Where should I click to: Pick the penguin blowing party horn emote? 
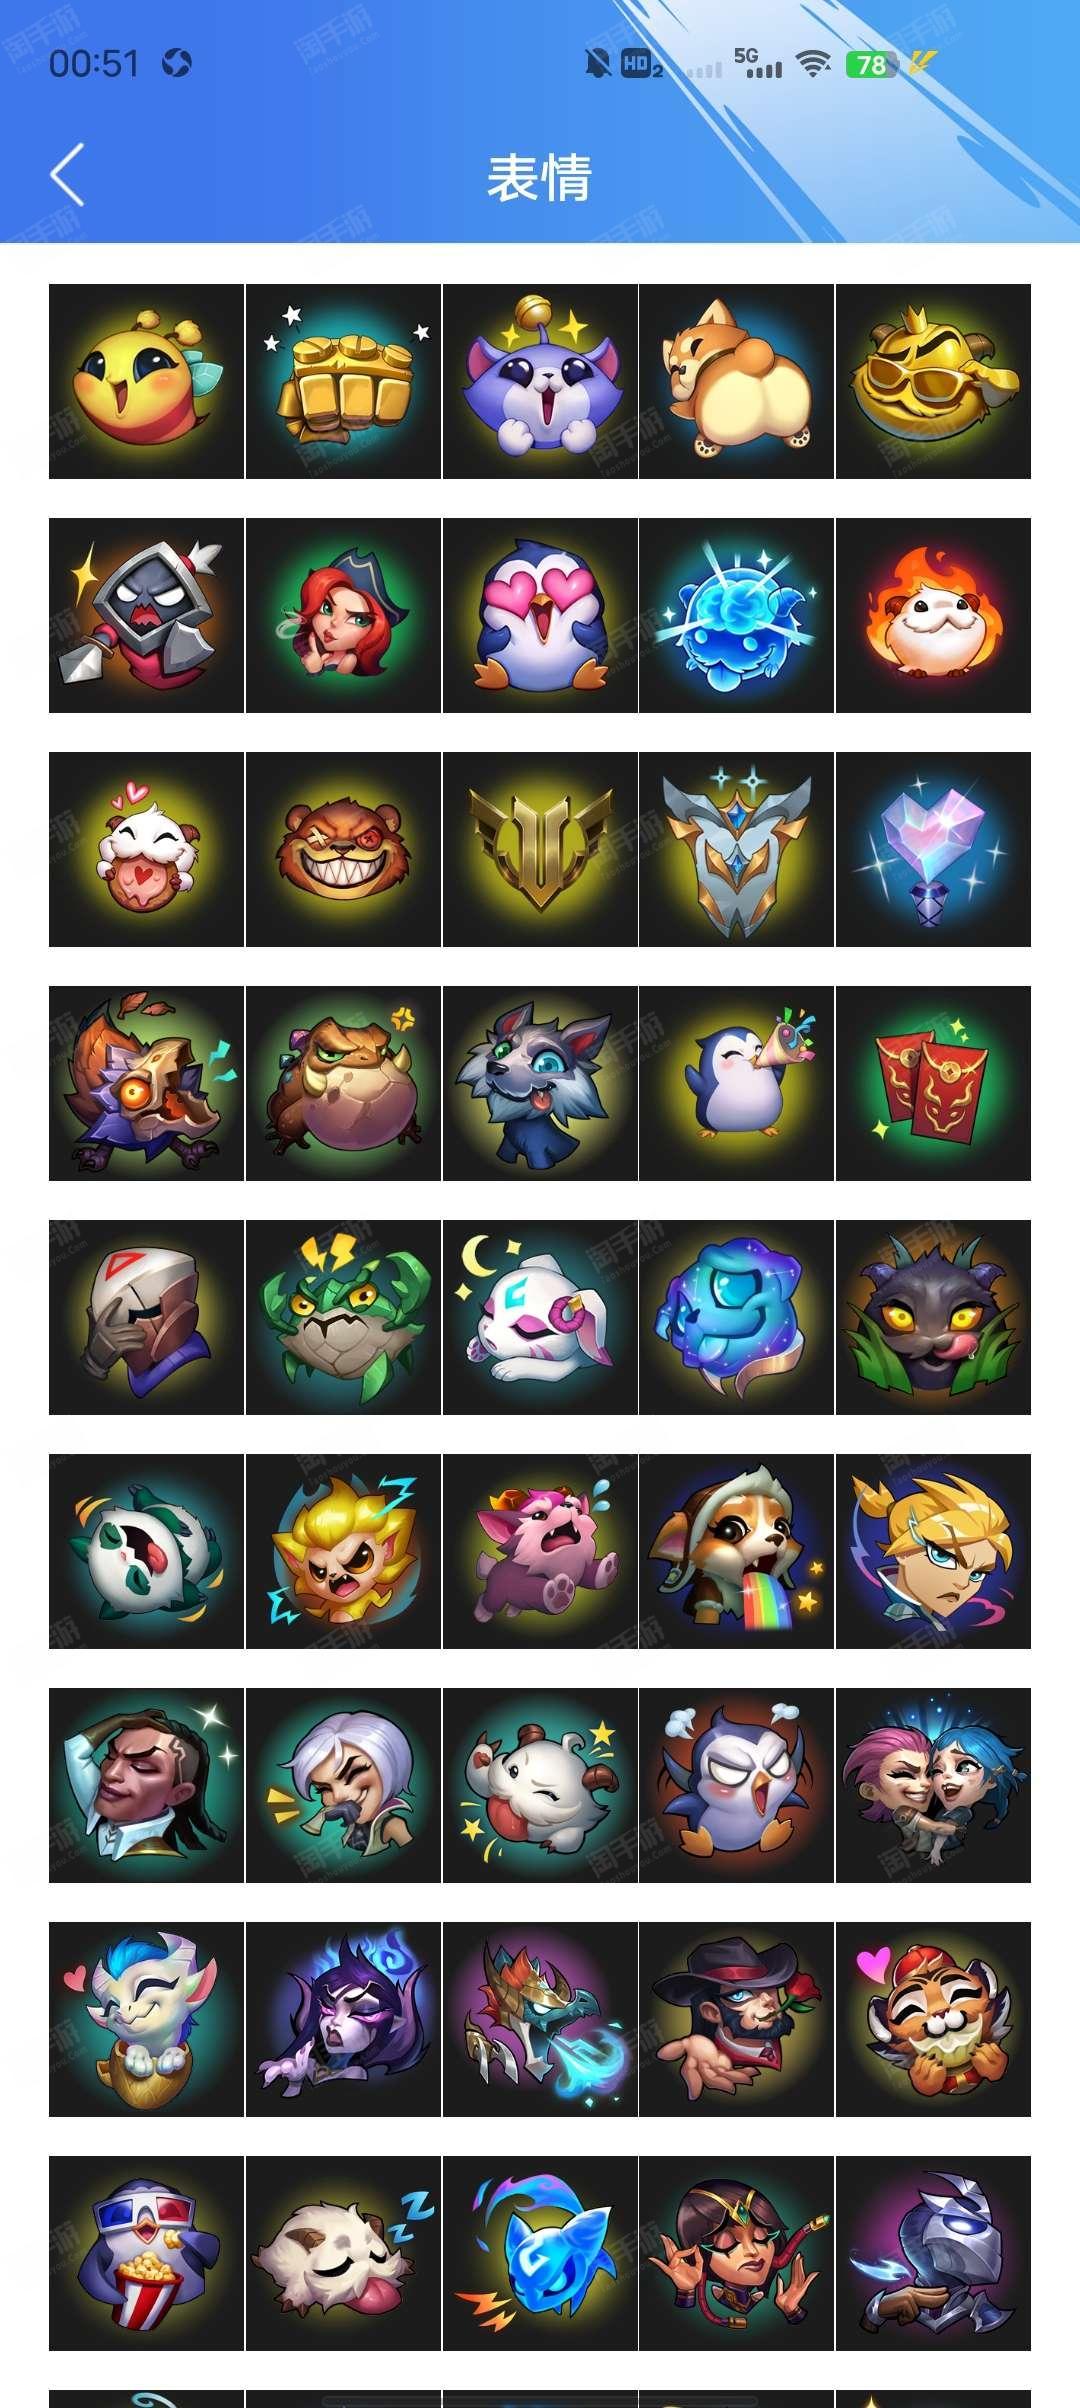736,1083
